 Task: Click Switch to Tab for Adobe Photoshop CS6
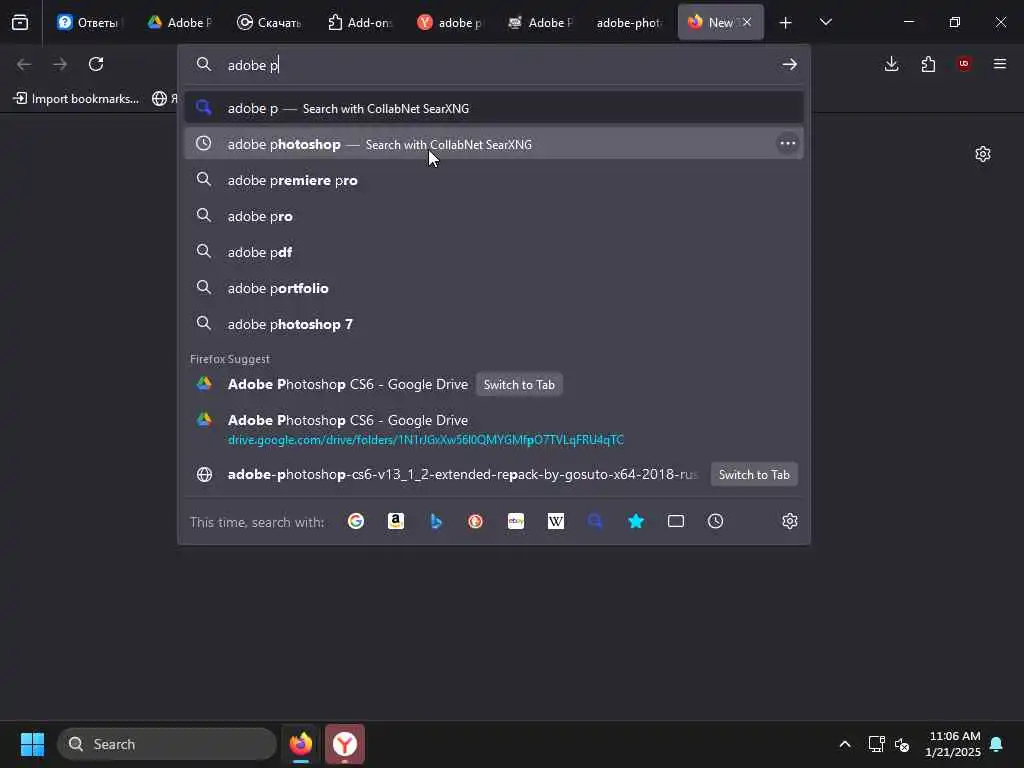click(x=519, y=385)
